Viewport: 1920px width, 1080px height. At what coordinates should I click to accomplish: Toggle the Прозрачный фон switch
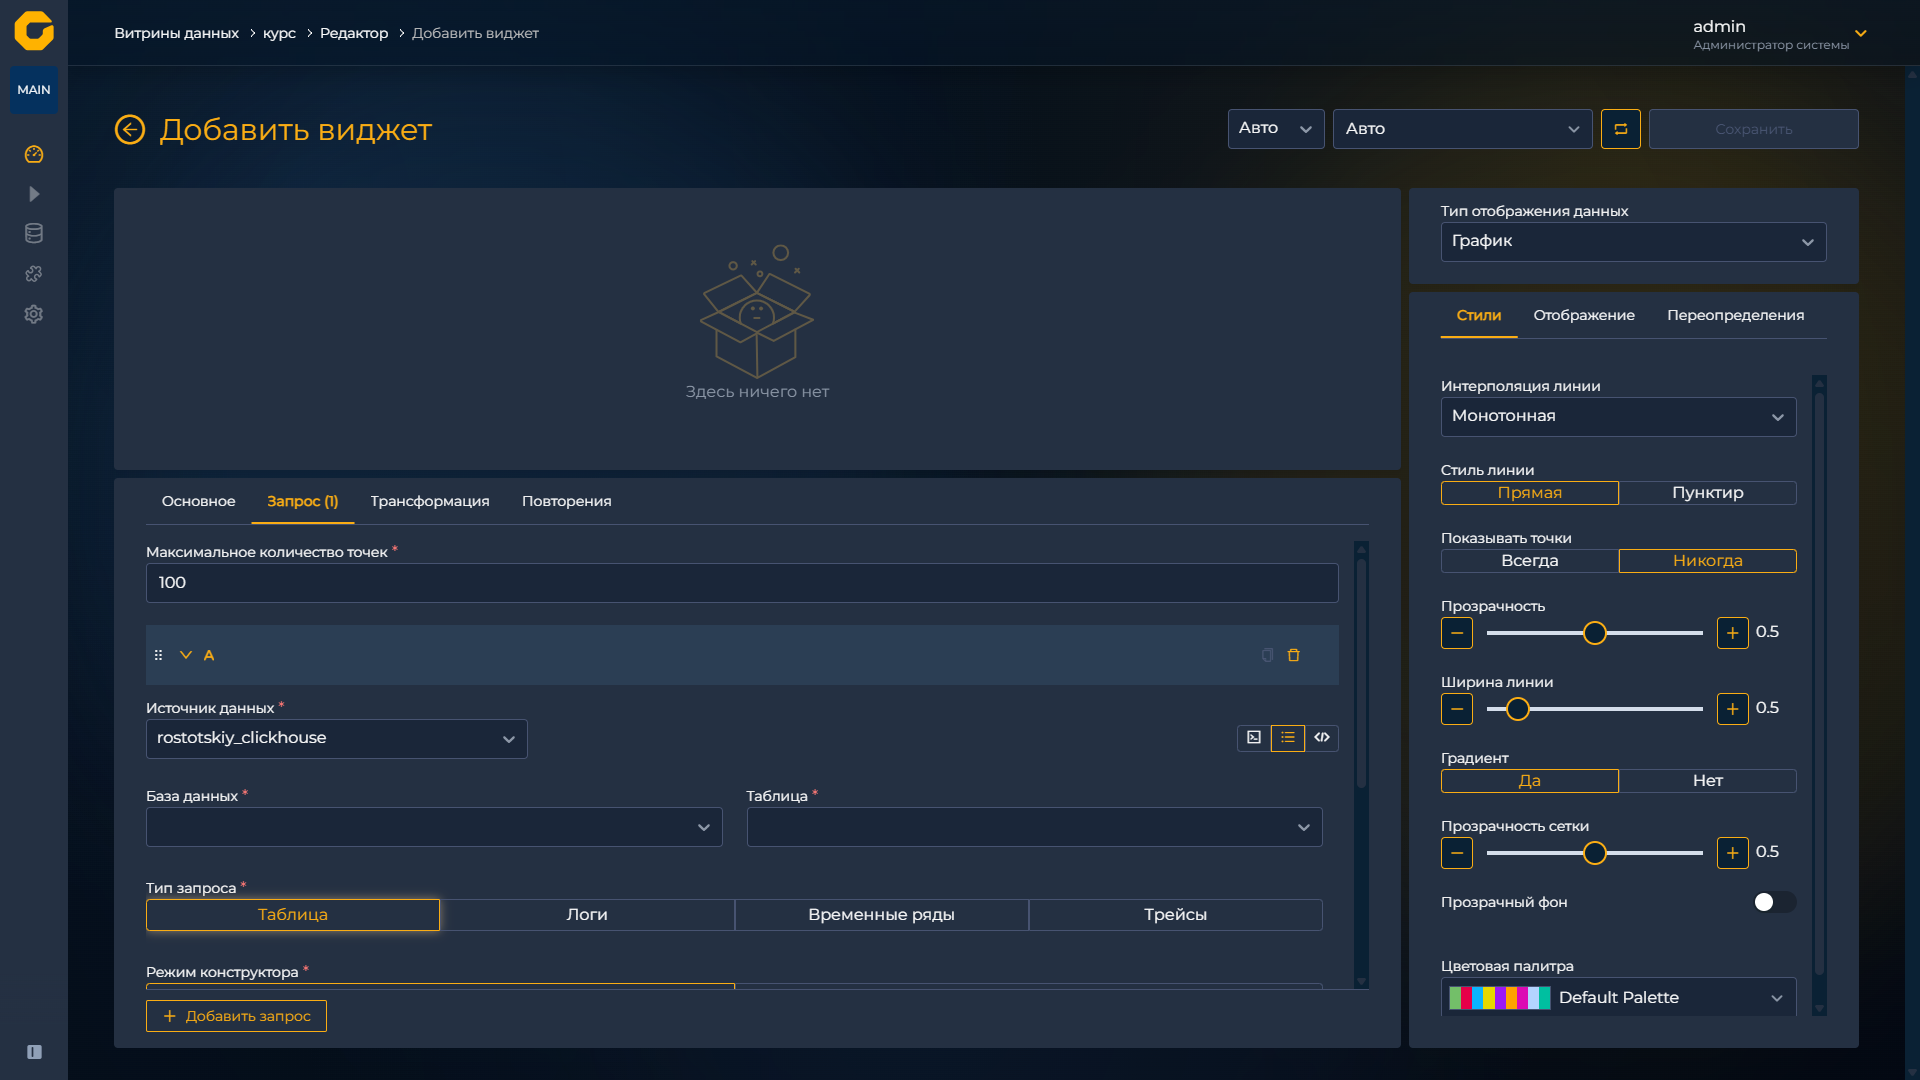click(1775, 902)
